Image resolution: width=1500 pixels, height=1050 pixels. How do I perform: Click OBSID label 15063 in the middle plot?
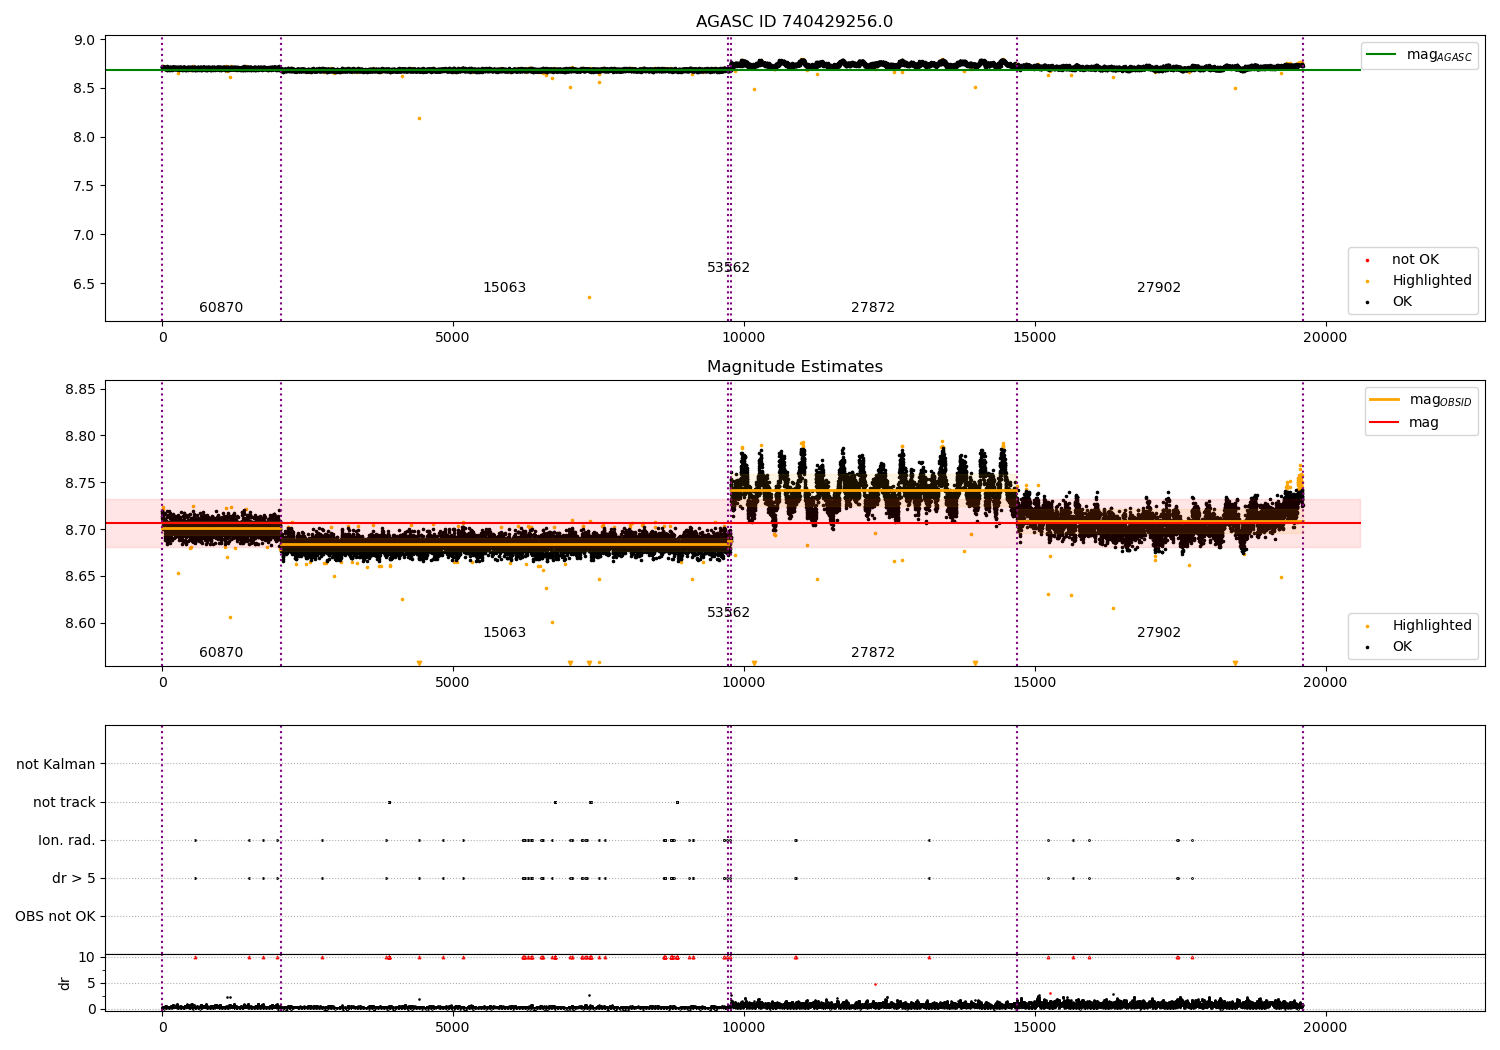pyautogui.click(x=504, y=633)
